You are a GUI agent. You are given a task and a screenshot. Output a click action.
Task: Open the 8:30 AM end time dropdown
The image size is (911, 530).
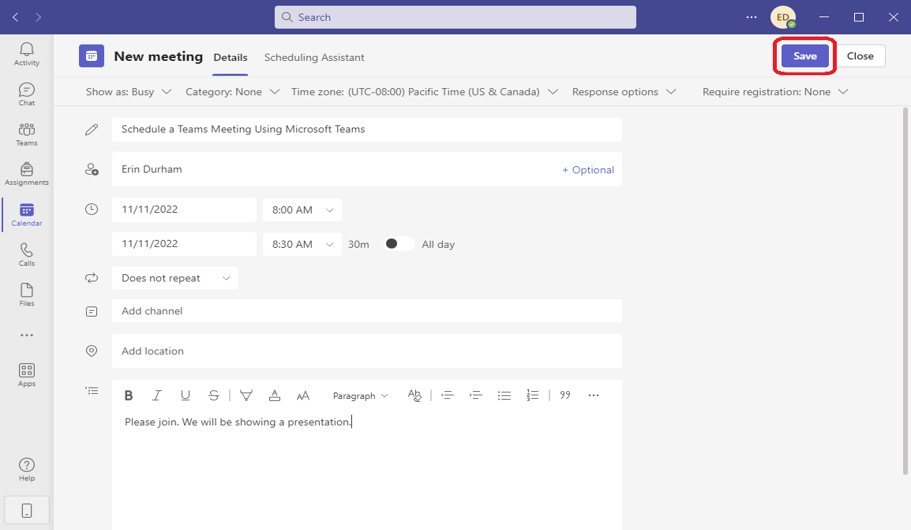click(302, 245)
